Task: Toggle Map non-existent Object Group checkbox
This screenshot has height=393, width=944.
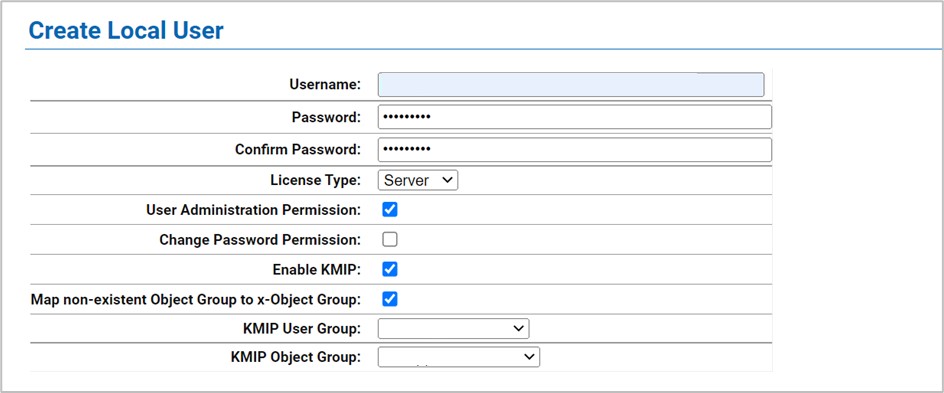Action: pyautogui.click(x=390, y=299)
